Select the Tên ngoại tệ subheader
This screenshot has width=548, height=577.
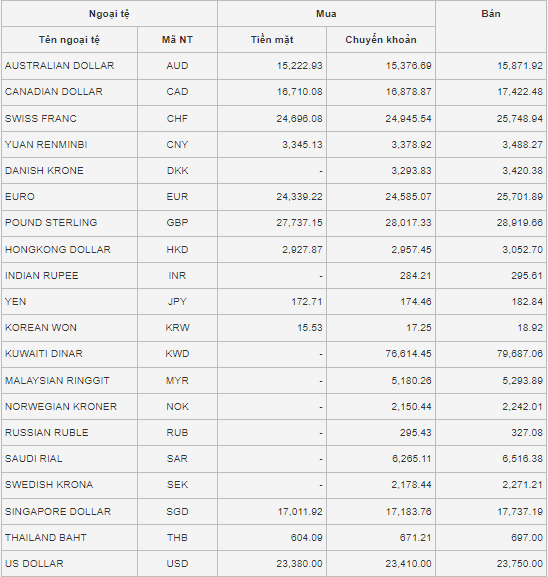(x=70, y=40)
